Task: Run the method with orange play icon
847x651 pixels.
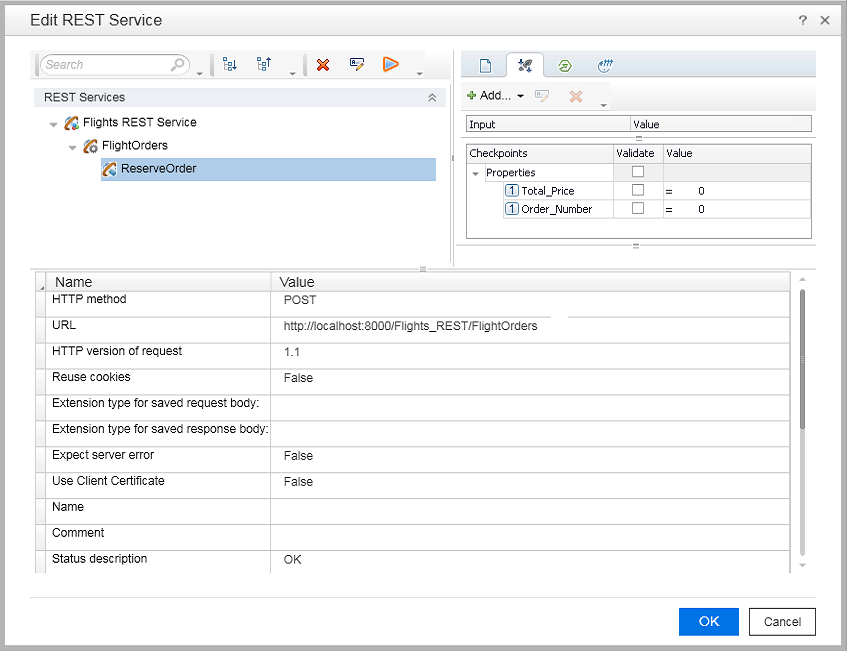Action: tap(390, 65)
